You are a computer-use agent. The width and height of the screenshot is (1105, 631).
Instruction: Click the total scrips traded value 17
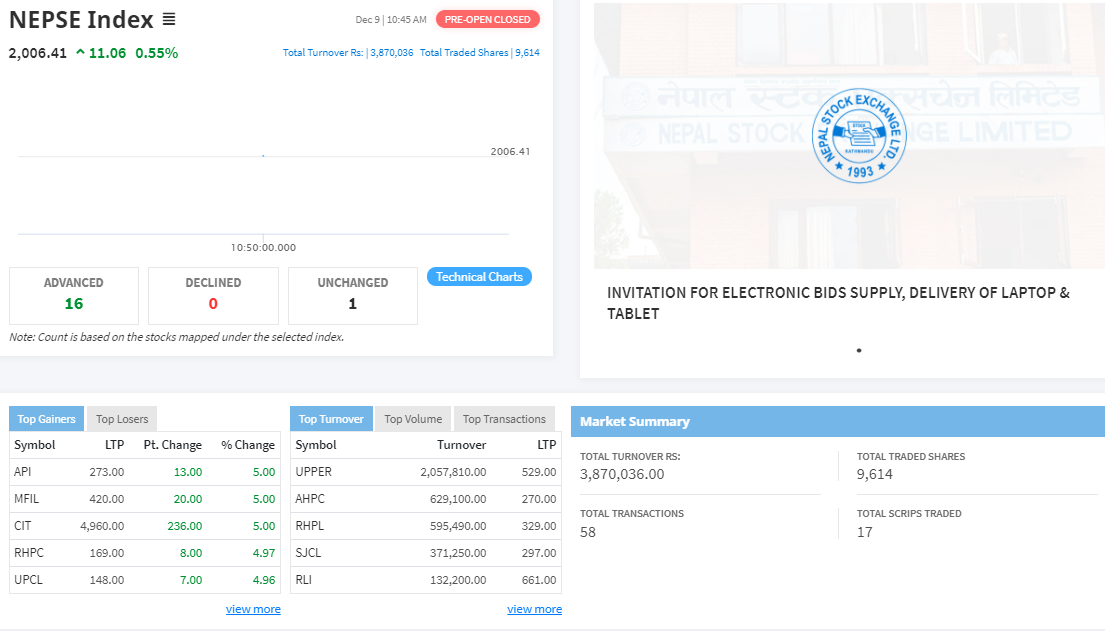pos(865,532)
